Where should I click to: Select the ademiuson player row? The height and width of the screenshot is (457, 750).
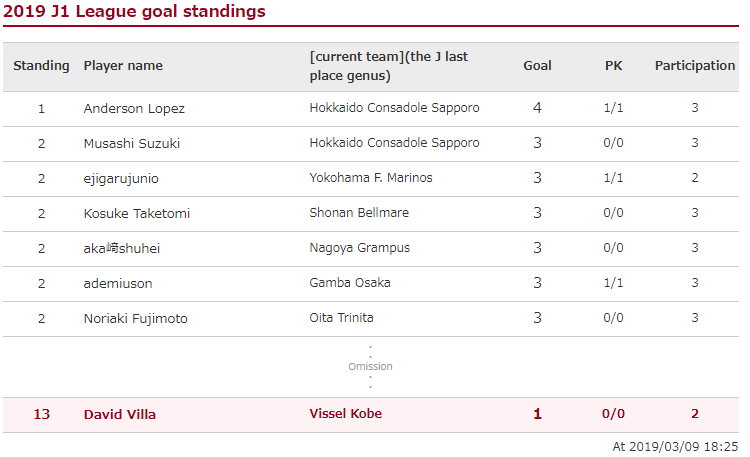coord(371,284)
